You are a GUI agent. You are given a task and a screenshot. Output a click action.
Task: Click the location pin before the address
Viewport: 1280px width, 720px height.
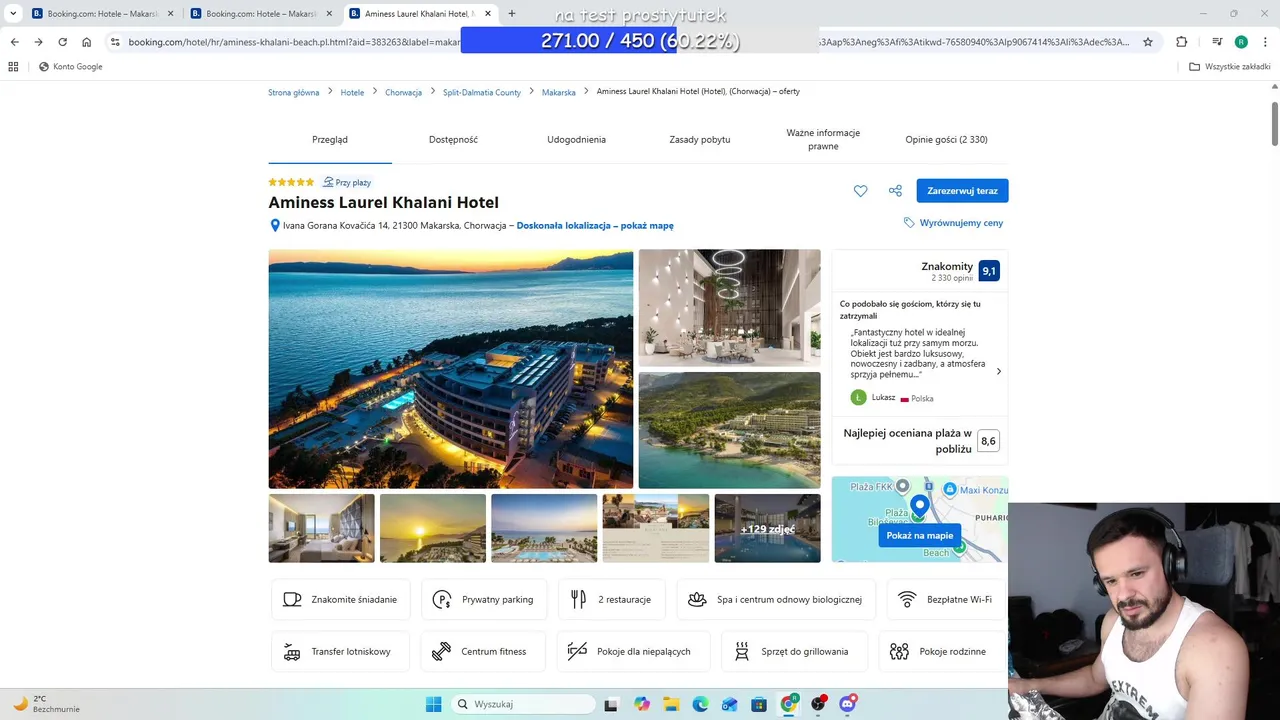pyautogui.click(x=275, y=226)
